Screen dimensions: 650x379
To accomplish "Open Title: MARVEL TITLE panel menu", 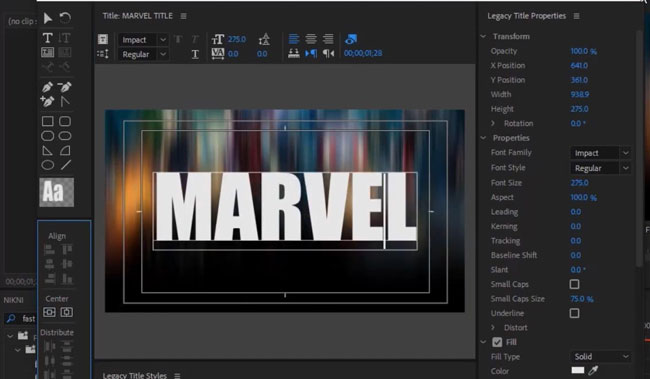I will pos(183,16).
